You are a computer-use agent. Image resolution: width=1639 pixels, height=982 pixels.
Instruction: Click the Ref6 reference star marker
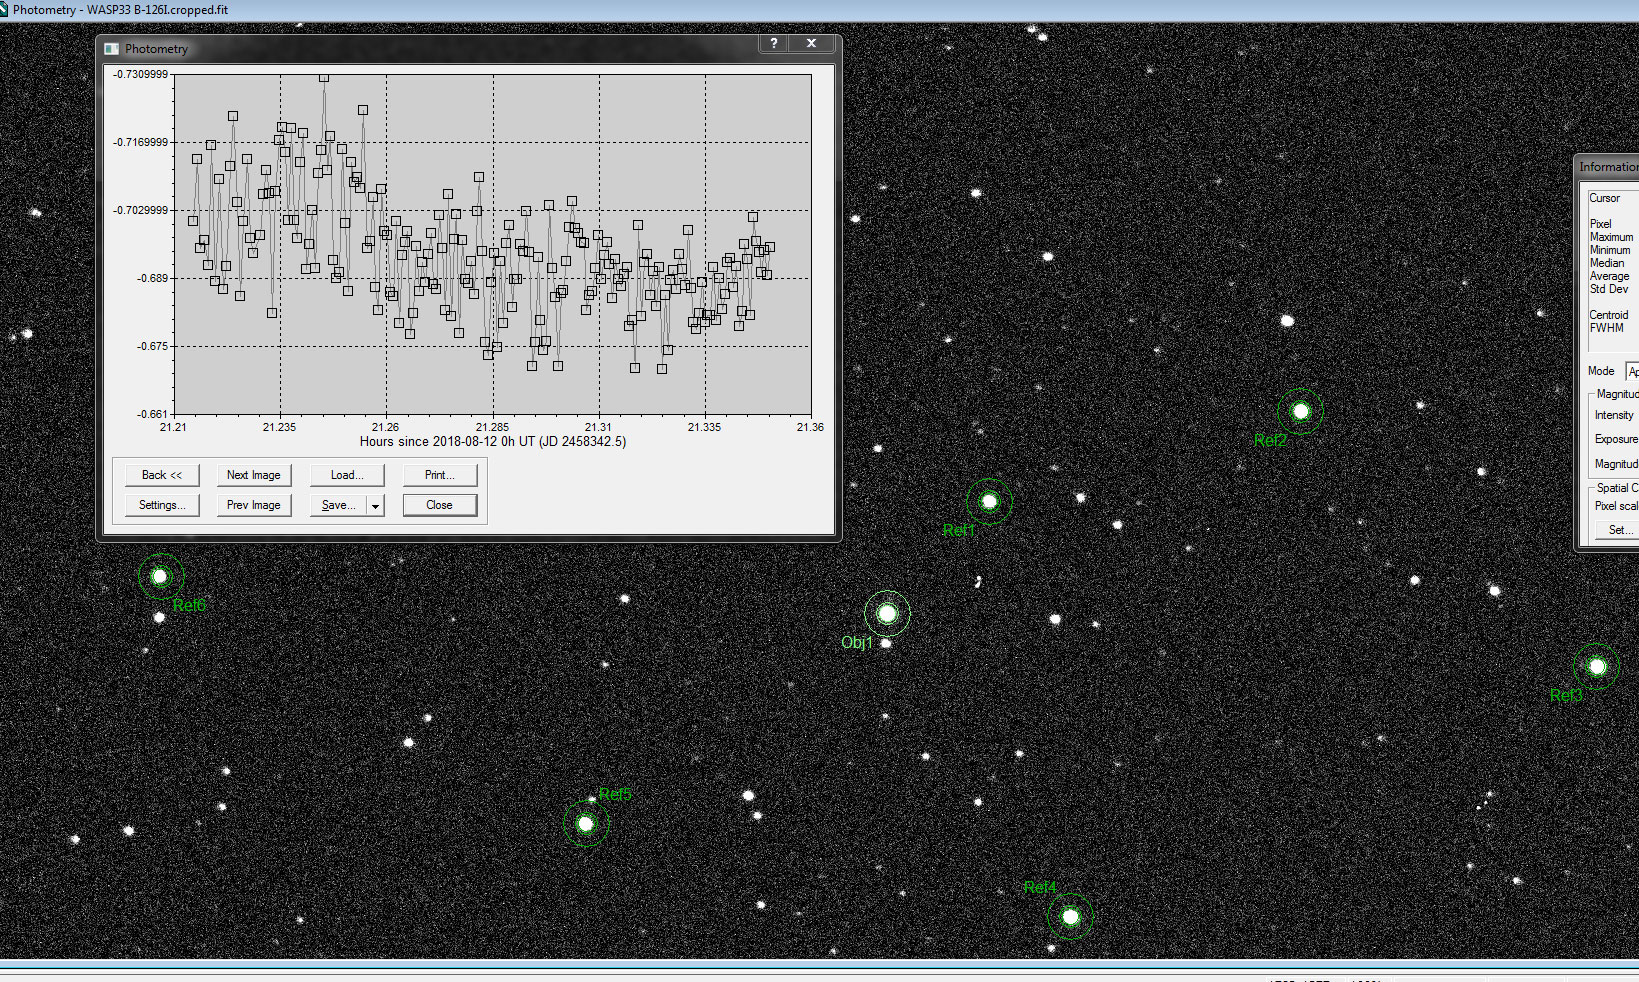click(160, 576)
